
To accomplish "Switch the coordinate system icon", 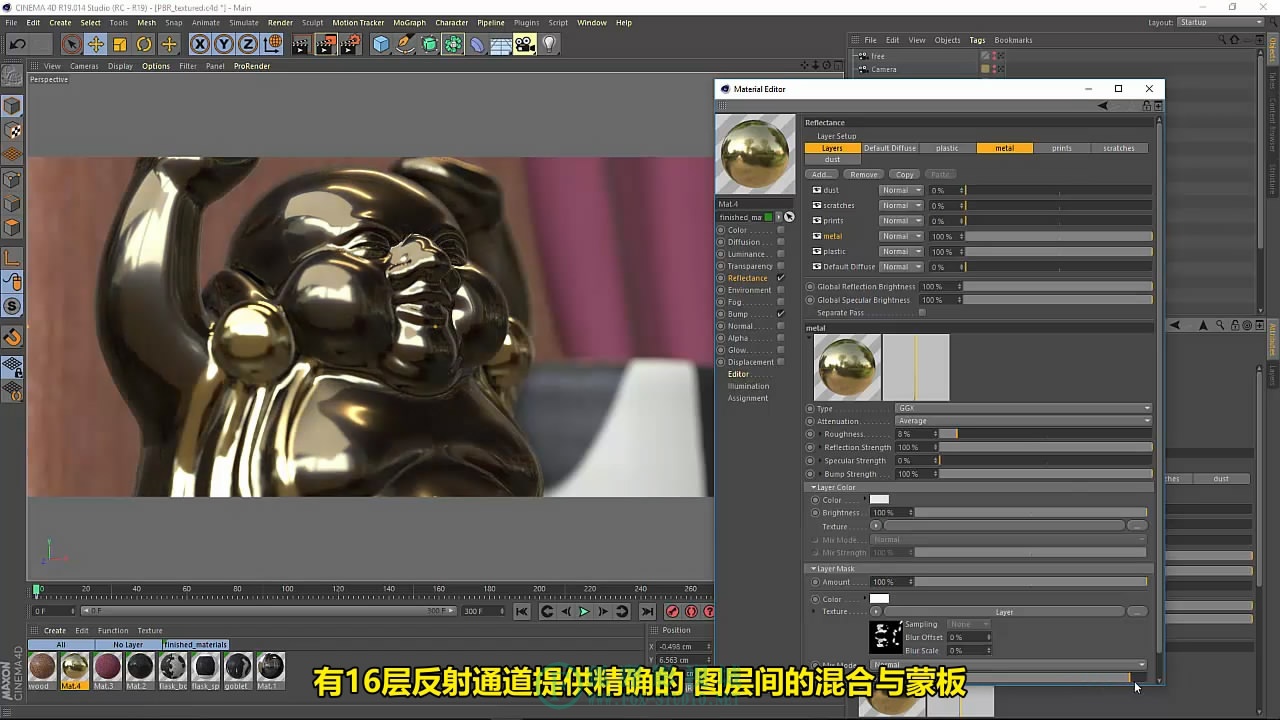I will coord(273,44).
